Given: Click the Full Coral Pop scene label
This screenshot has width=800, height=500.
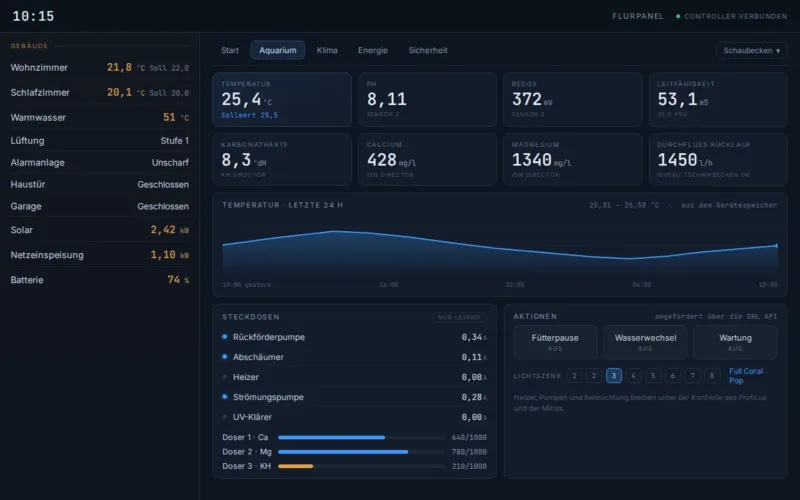Looking at the screenshot, I should 746,376.
